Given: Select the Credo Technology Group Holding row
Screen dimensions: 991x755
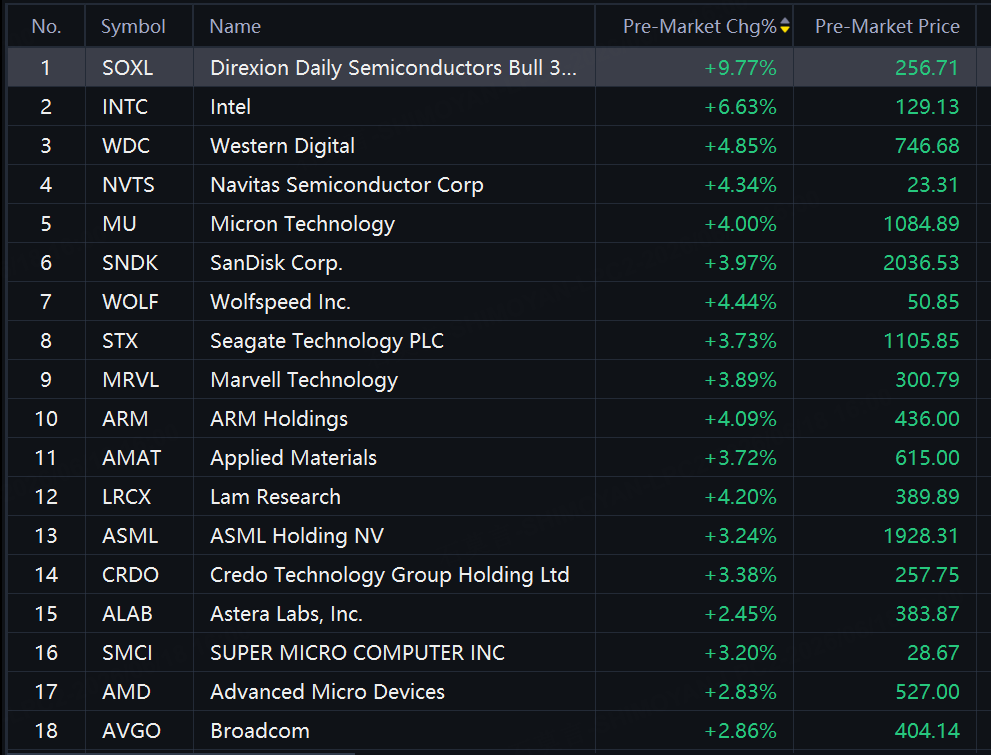Looking at the screenshot, I should pyautogui.click(x=492, y=574).
